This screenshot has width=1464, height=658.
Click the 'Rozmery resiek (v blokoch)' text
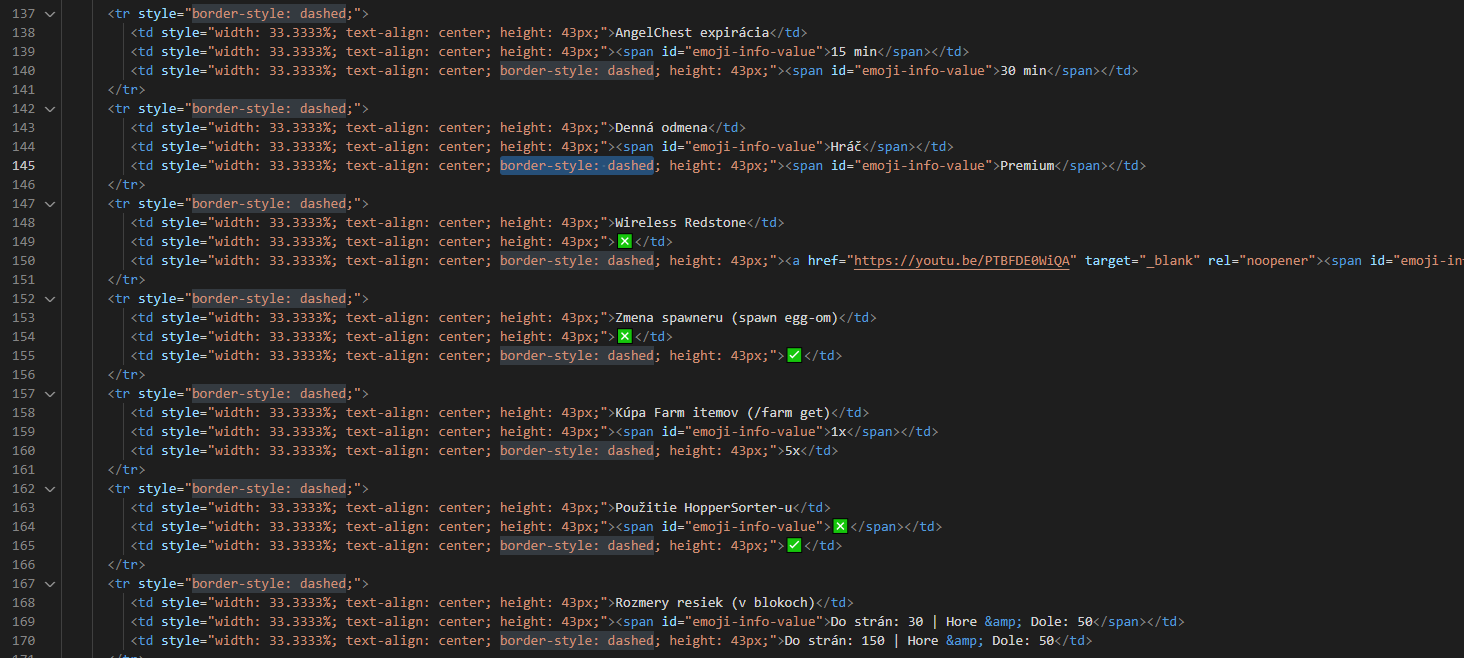(x=715, y=603)
